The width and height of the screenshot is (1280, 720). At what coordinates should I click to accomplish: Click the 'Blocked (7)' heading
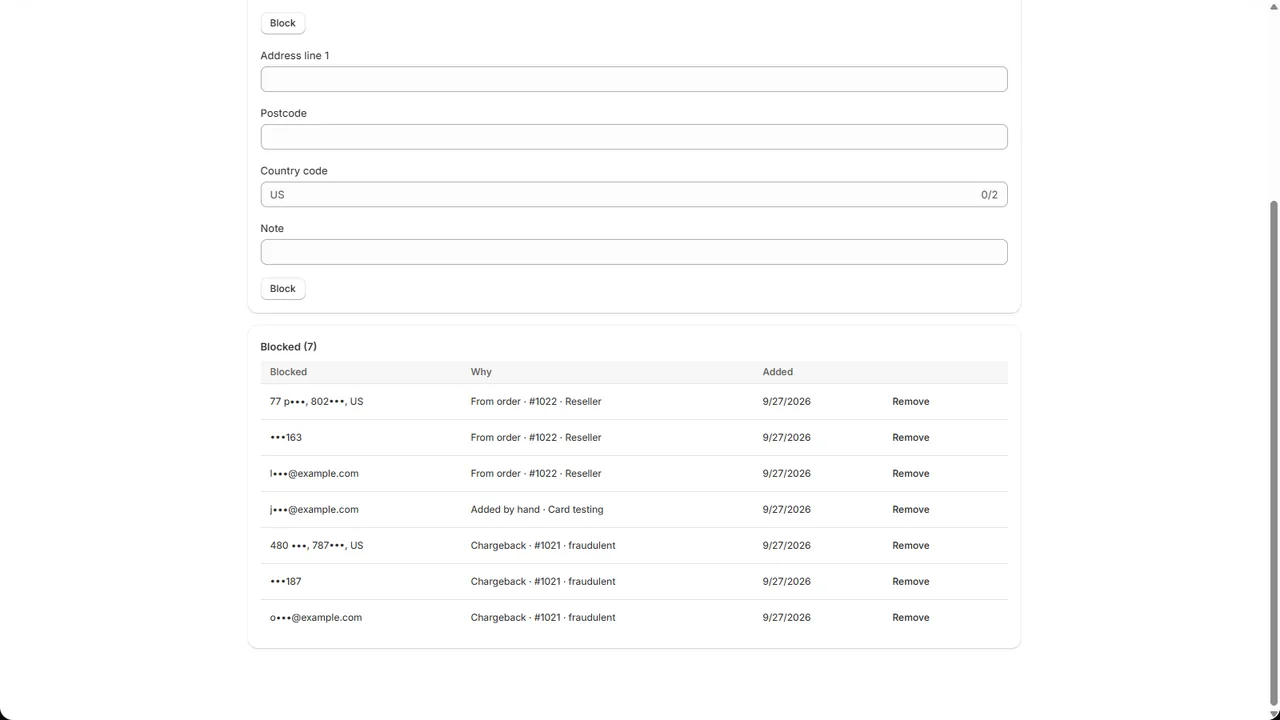coord(288,347)
